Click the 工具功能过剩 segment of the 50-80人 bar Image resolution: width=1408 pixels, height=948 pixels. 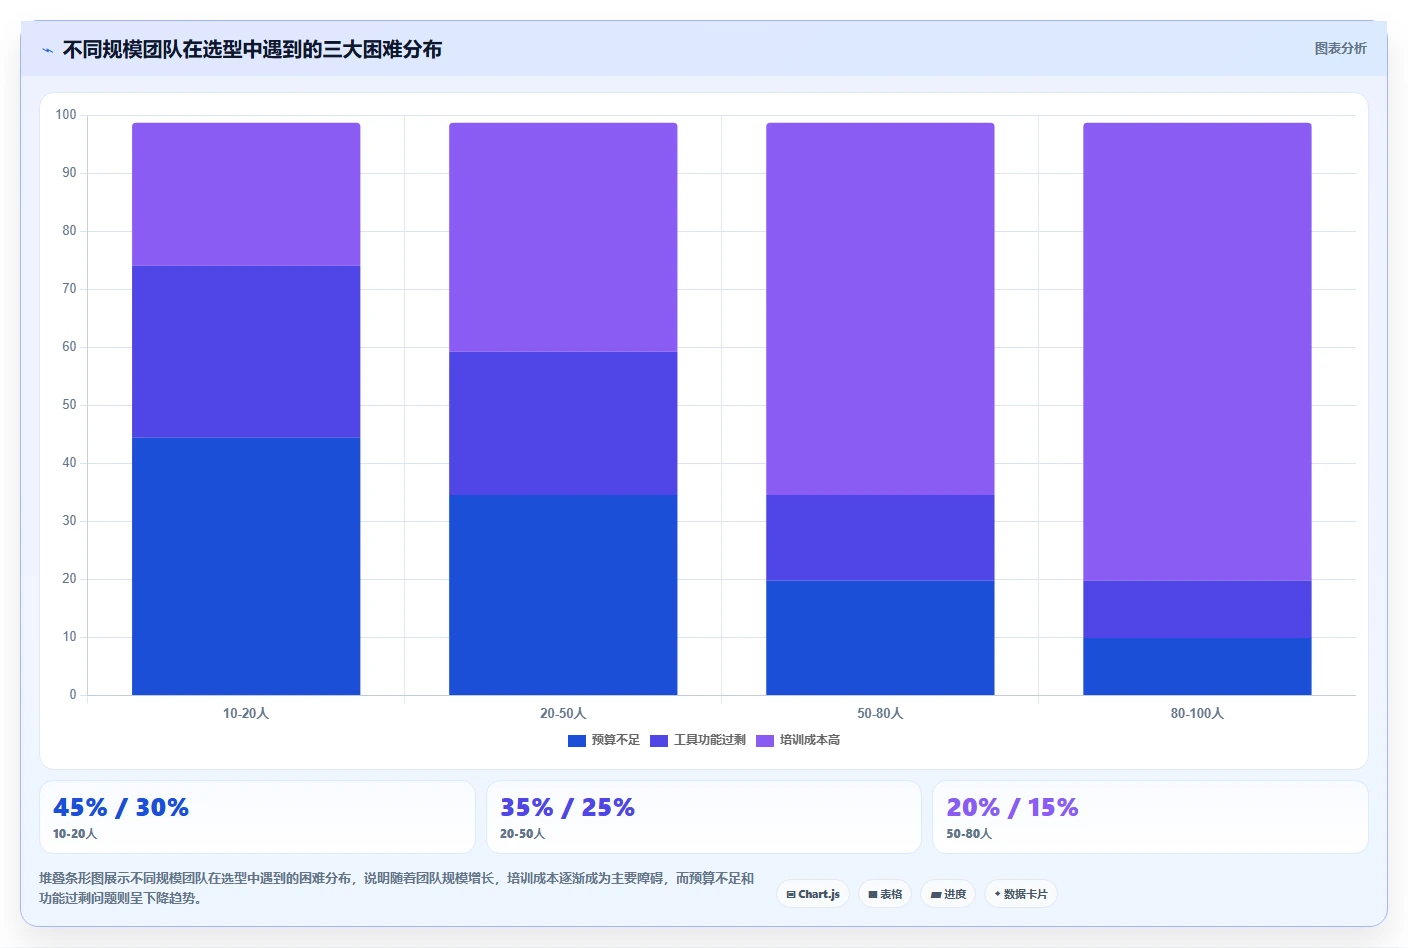(880, 538)
